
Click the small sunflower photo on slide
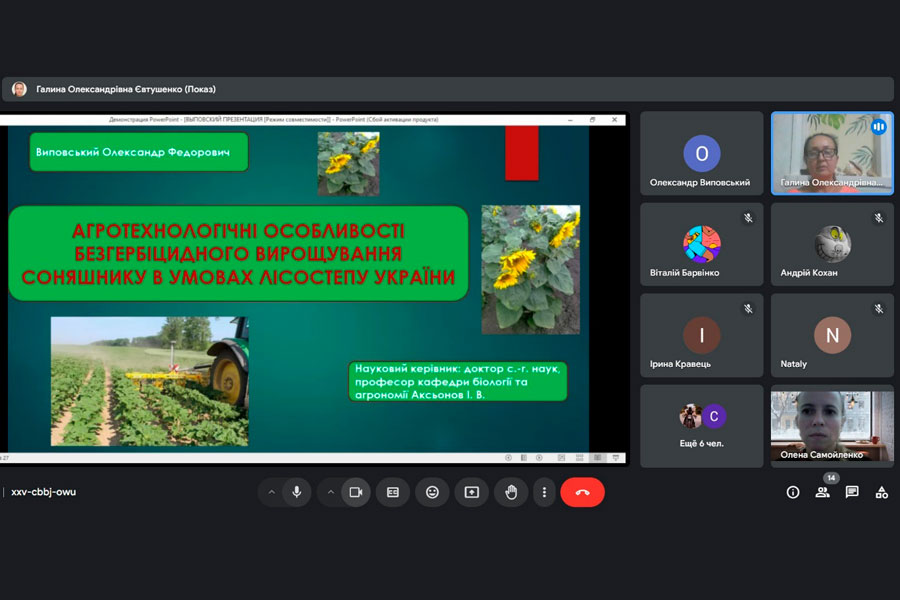coord(348,164)
